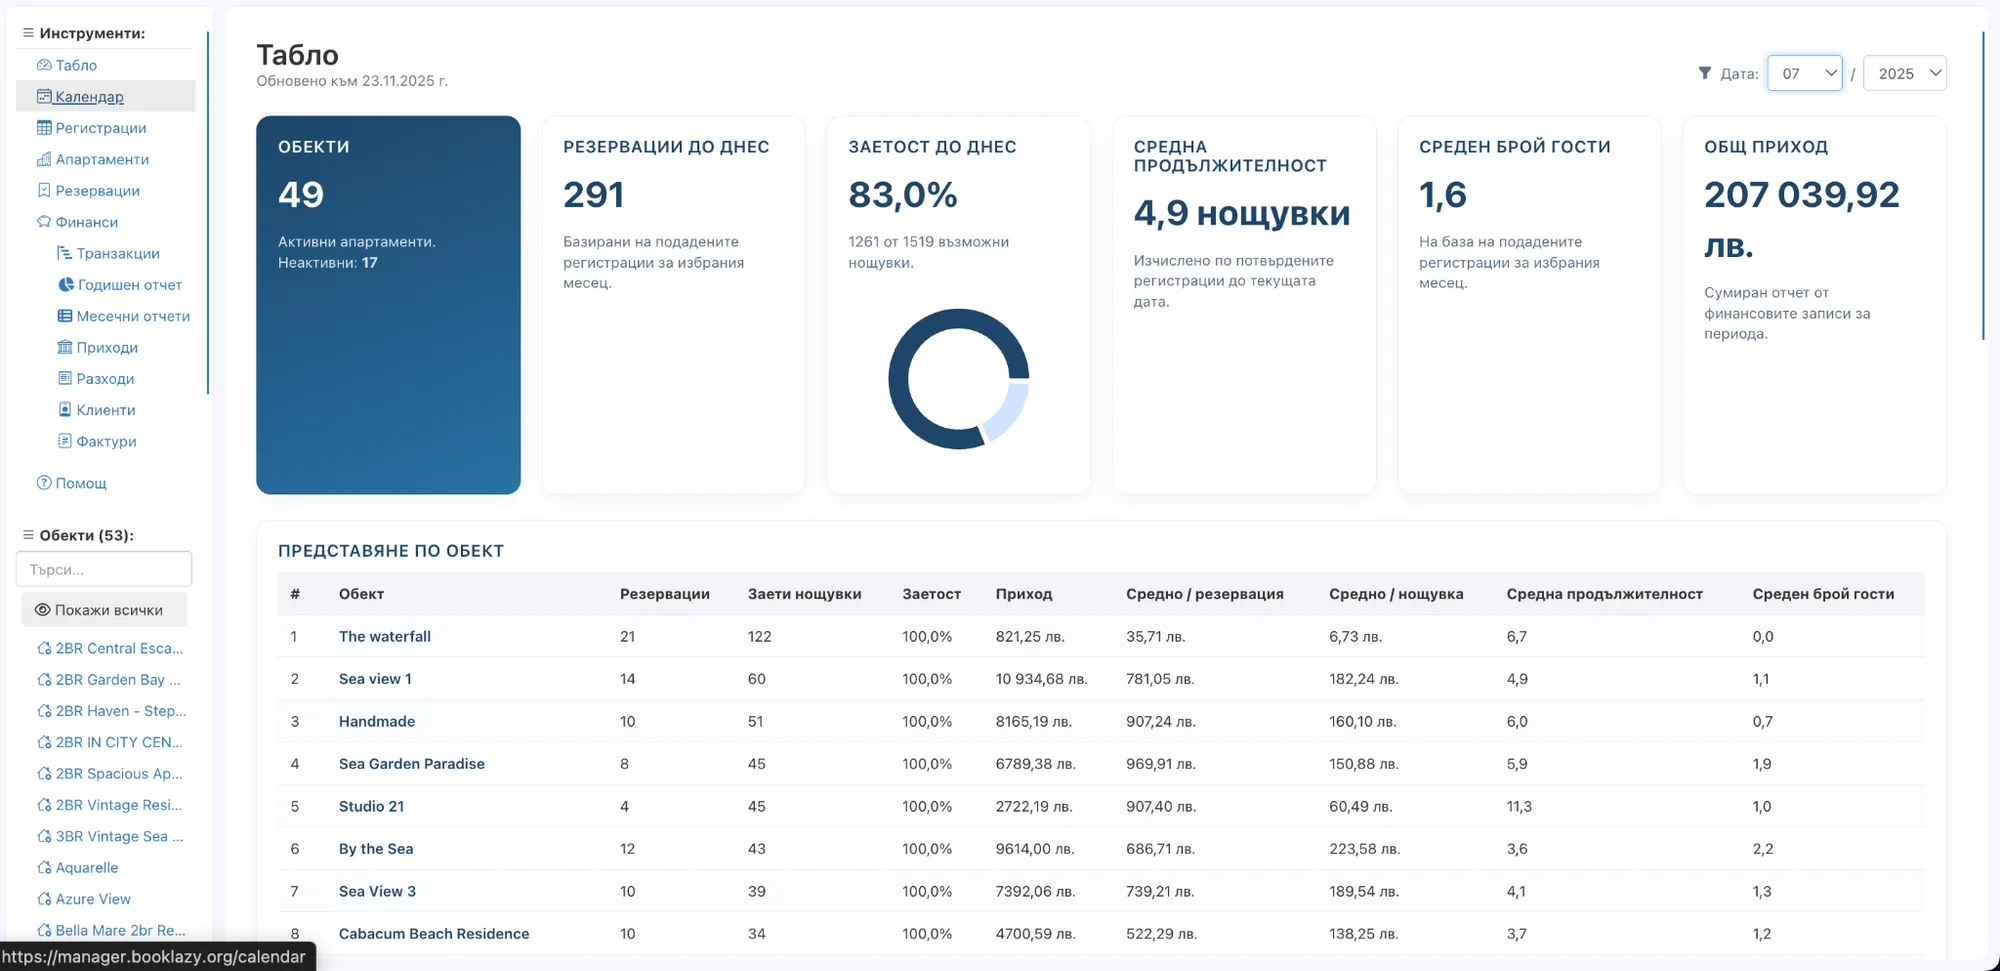Click the house icon next to Azure View
The width and height of the screenshot is (2000, 971).
click(x=44, y=899)
